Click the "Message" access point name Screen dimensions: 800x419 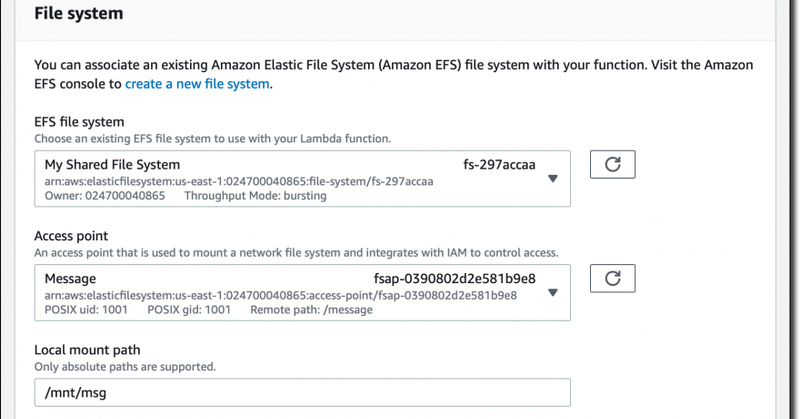[71, 278]
